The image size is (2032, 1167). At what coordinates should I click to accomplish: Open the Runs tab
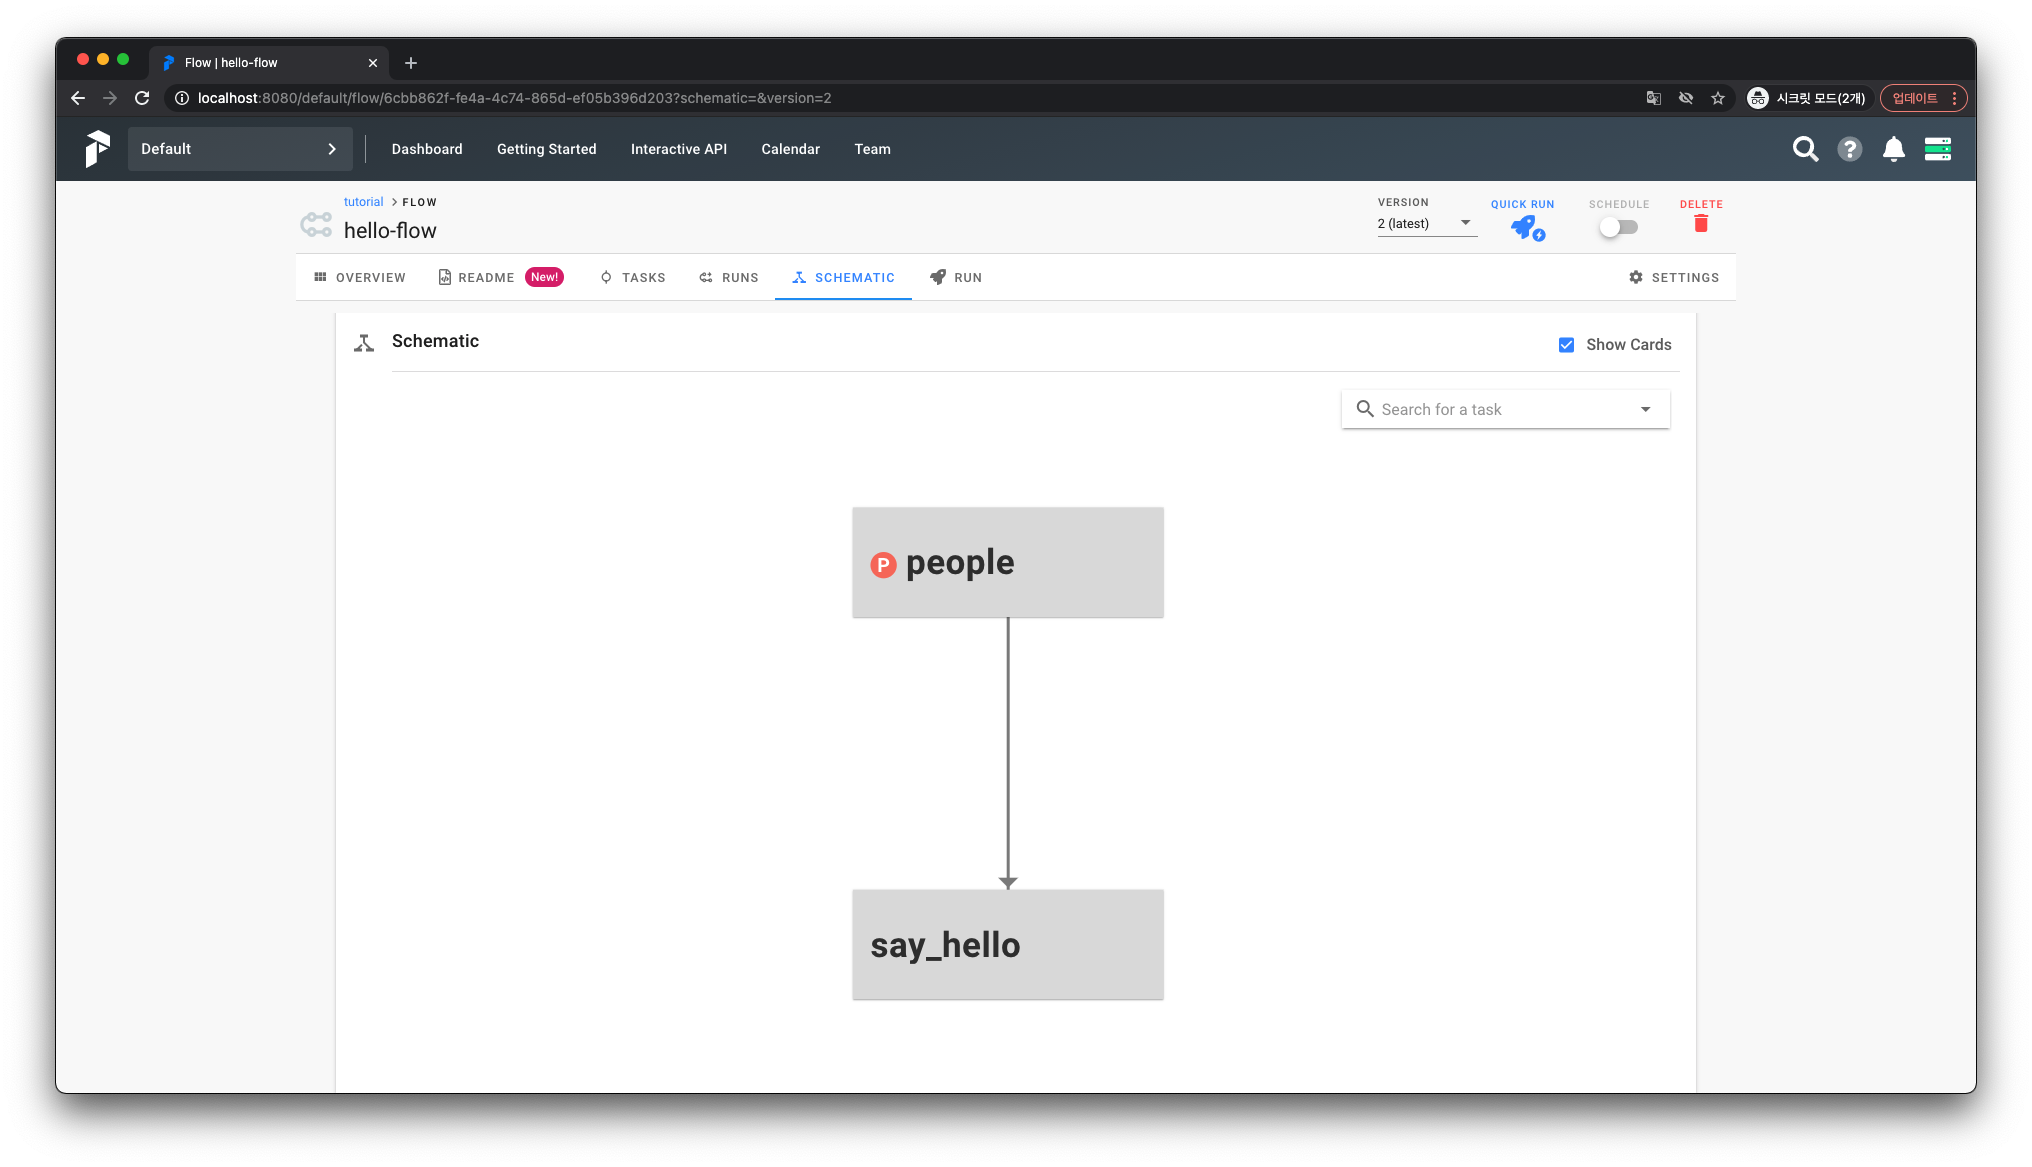coord(729,278)
